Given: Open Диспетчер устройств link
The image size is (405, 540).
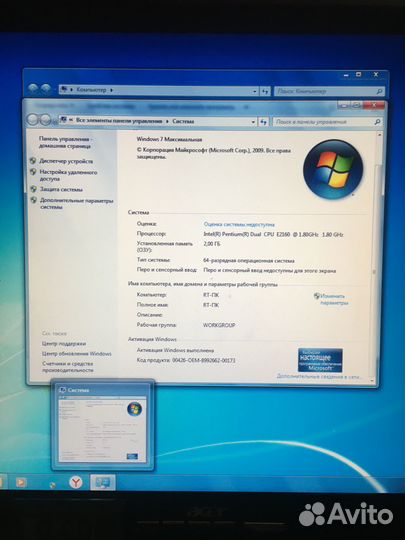Looking at the screenshot, I should (x=66, y=161).
